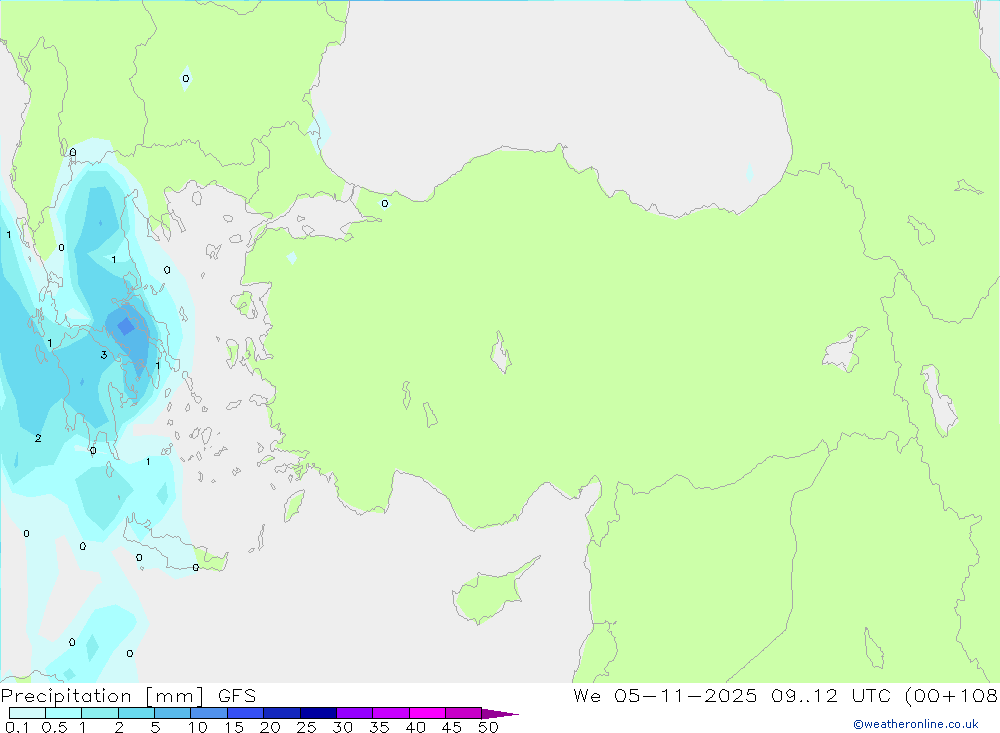Screen dimensions: 1000x733
Task: Click the legend label '0.5'
Action: pyautogui.click(x=54, y=727)
